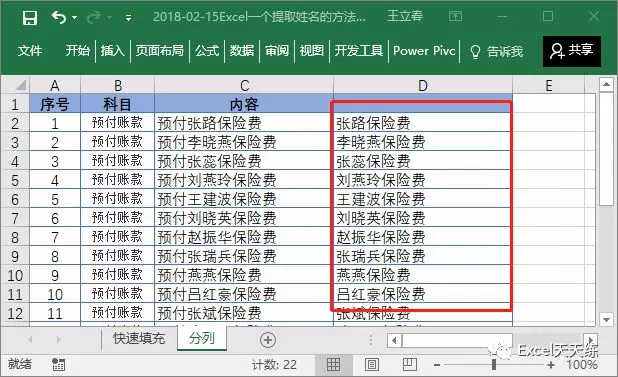Click the 100% zoom level
This screenshot has height=377, width=618.
coord(582,365)
